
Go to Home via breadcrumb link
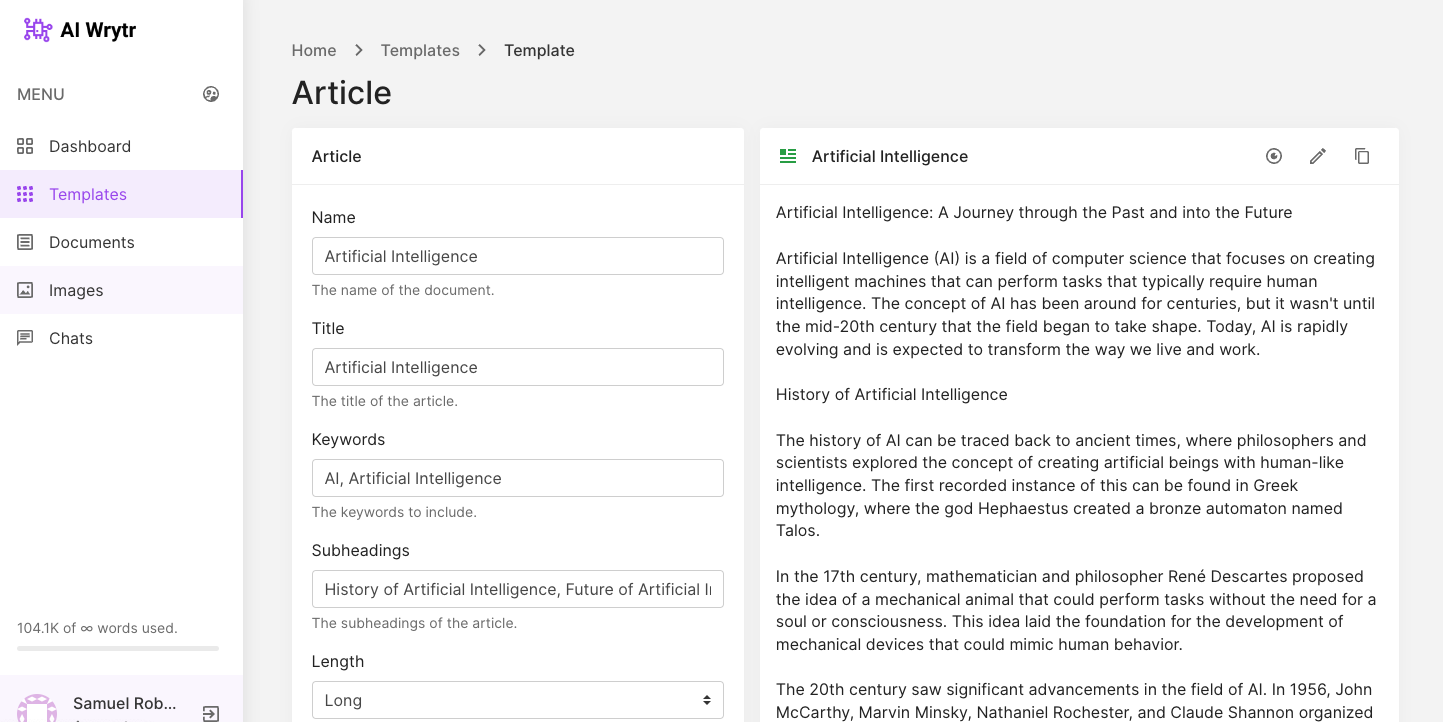point(314,50)
